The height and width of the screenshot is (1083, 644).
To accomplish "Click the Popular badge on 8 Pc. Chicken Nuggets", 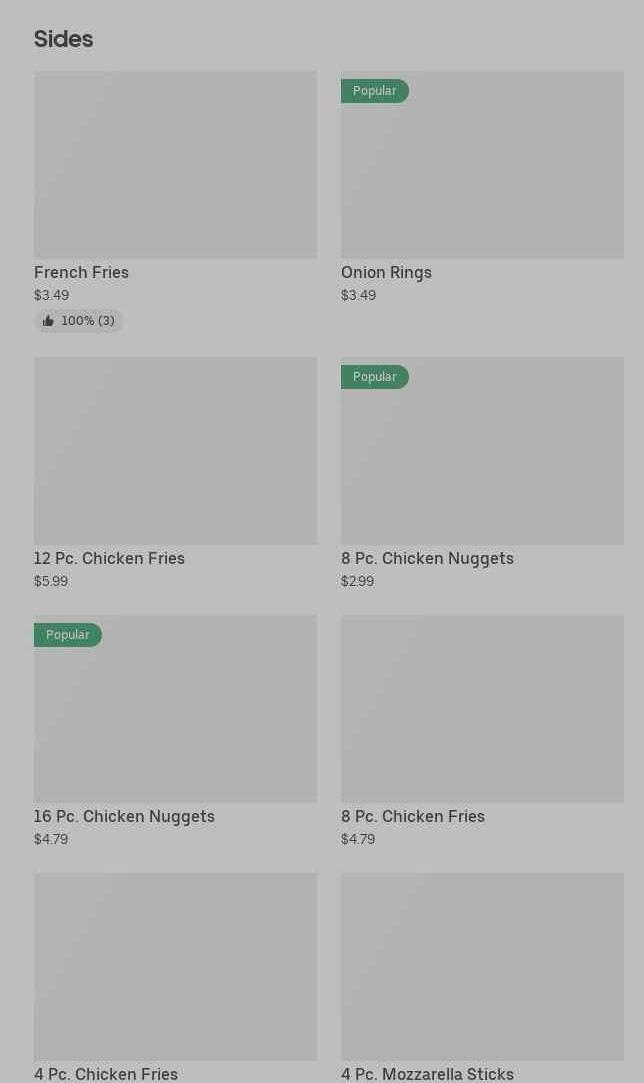I will click(375, 377).
